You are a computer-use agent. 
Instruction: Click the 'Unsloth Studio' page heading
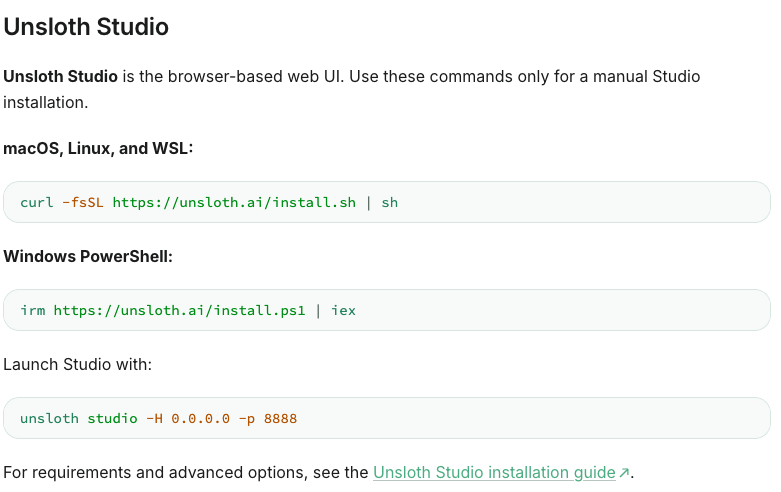click(x=86, y=27)
